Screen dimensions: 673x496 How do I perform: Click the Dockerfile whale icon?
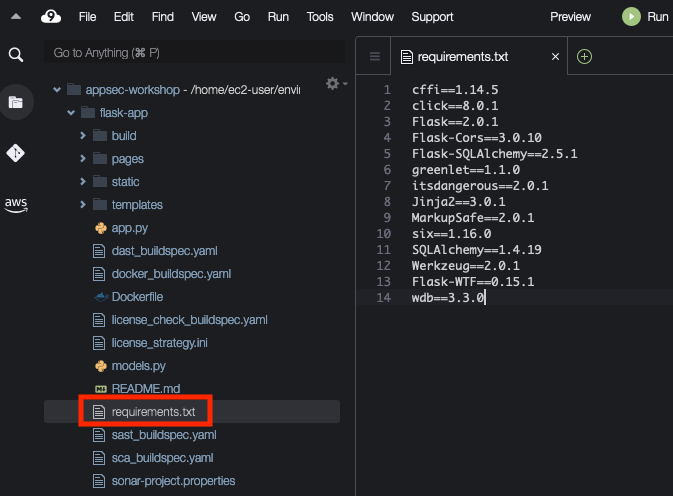coord(101,297)
